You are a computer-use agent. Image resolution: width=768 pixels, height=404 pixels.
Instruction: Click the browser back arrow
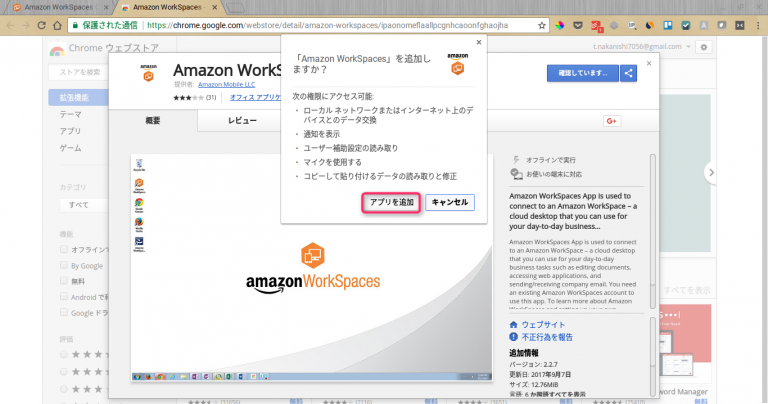coord(10,25)
